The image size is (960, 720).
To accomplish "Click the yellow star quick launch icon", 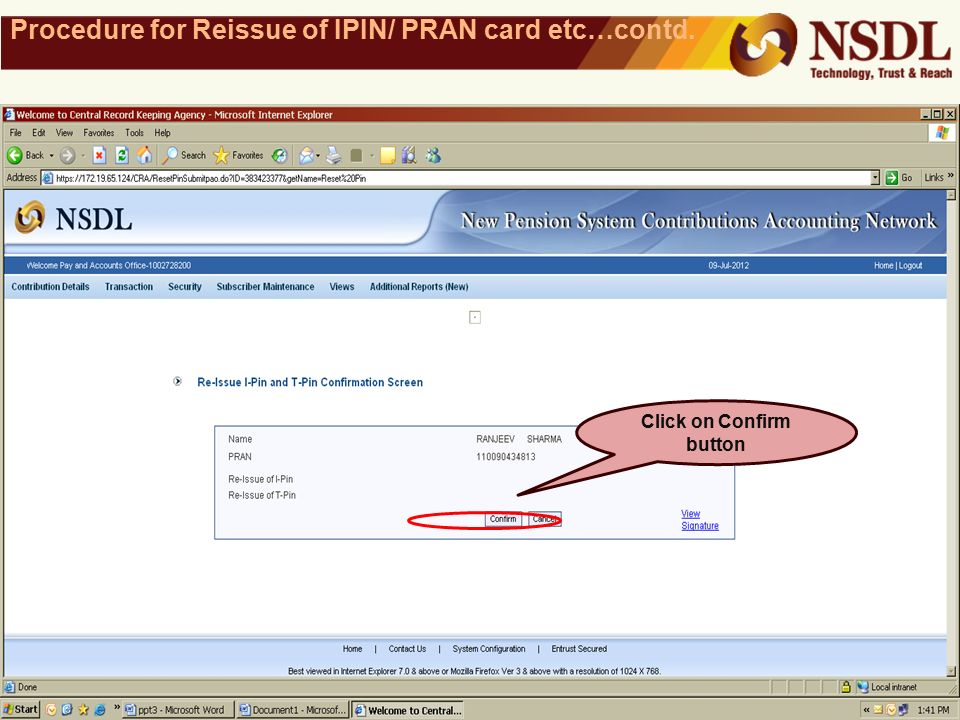I will [83, 710].
